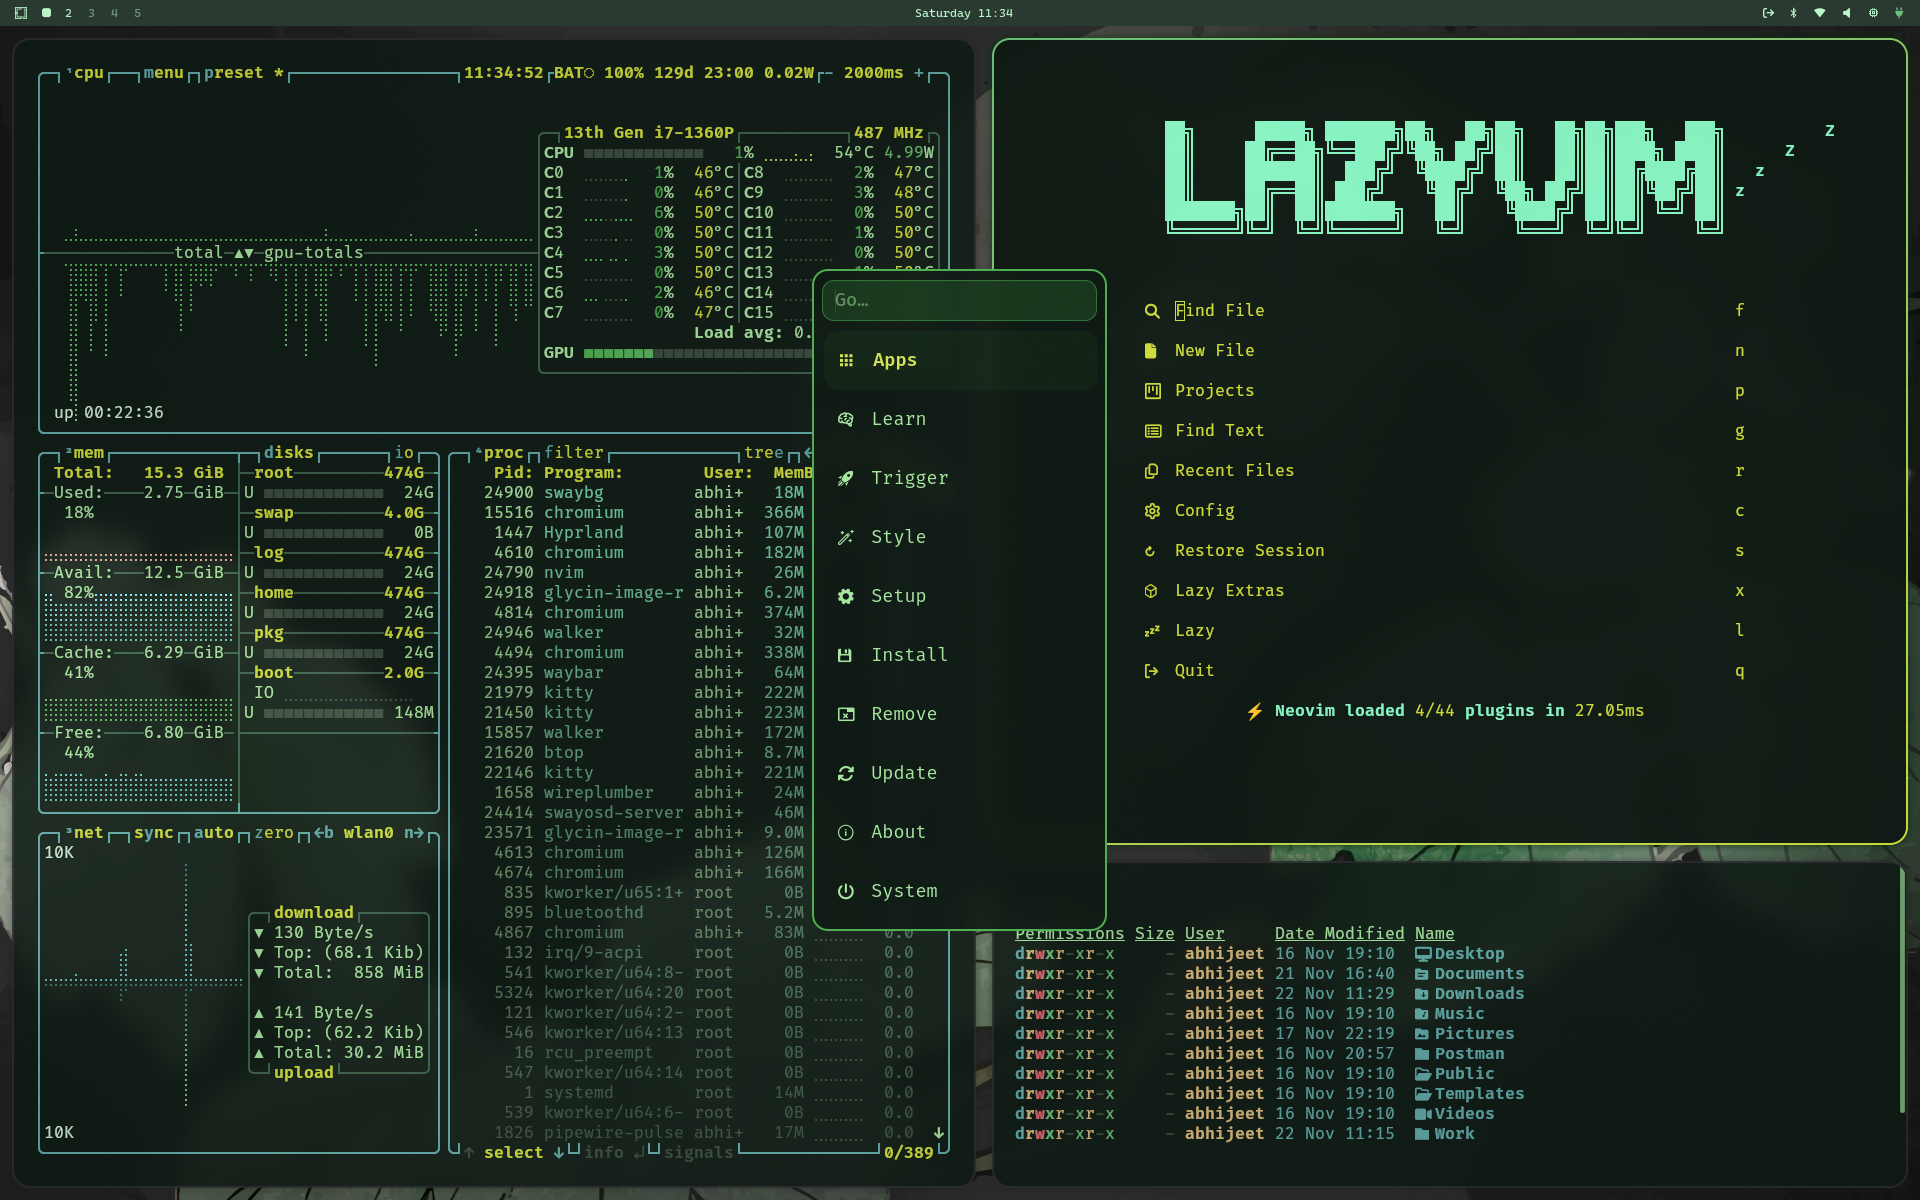Click the Recent Files icon in LazyVim

(1152, 471)
